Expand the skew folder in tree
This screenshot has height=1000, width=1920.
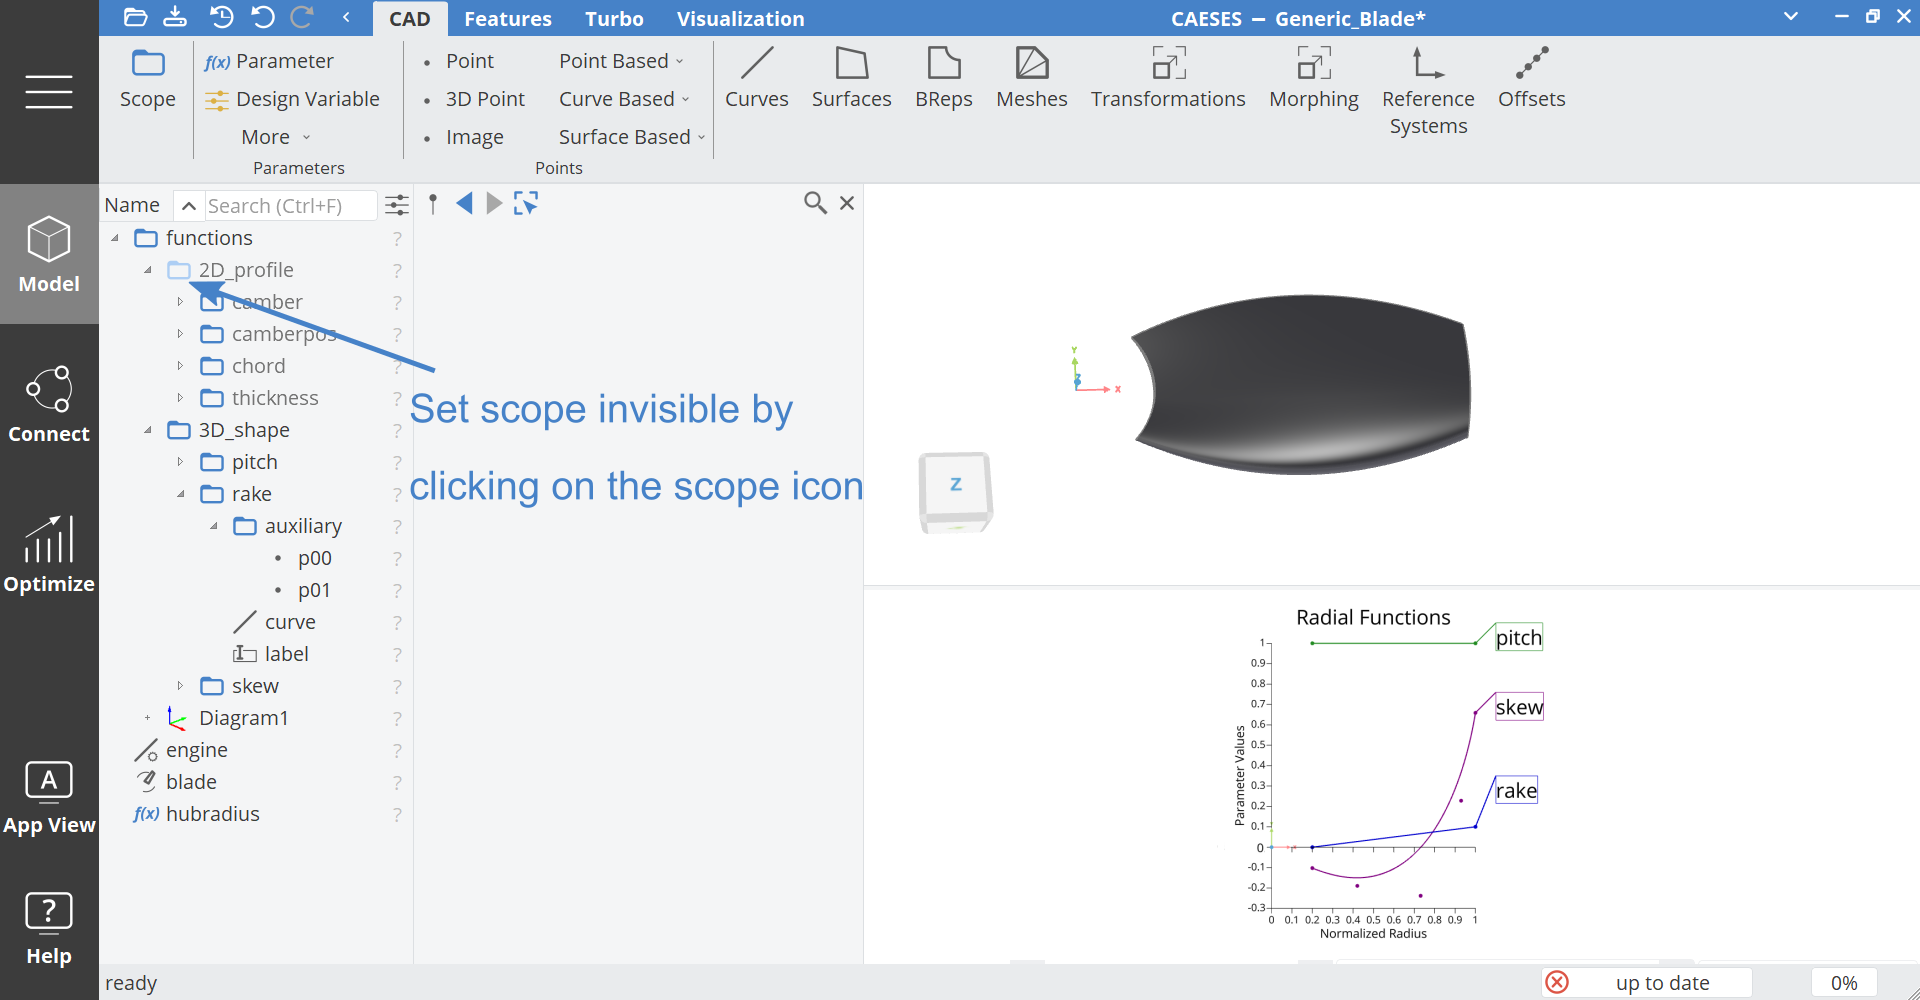(180, 686)
